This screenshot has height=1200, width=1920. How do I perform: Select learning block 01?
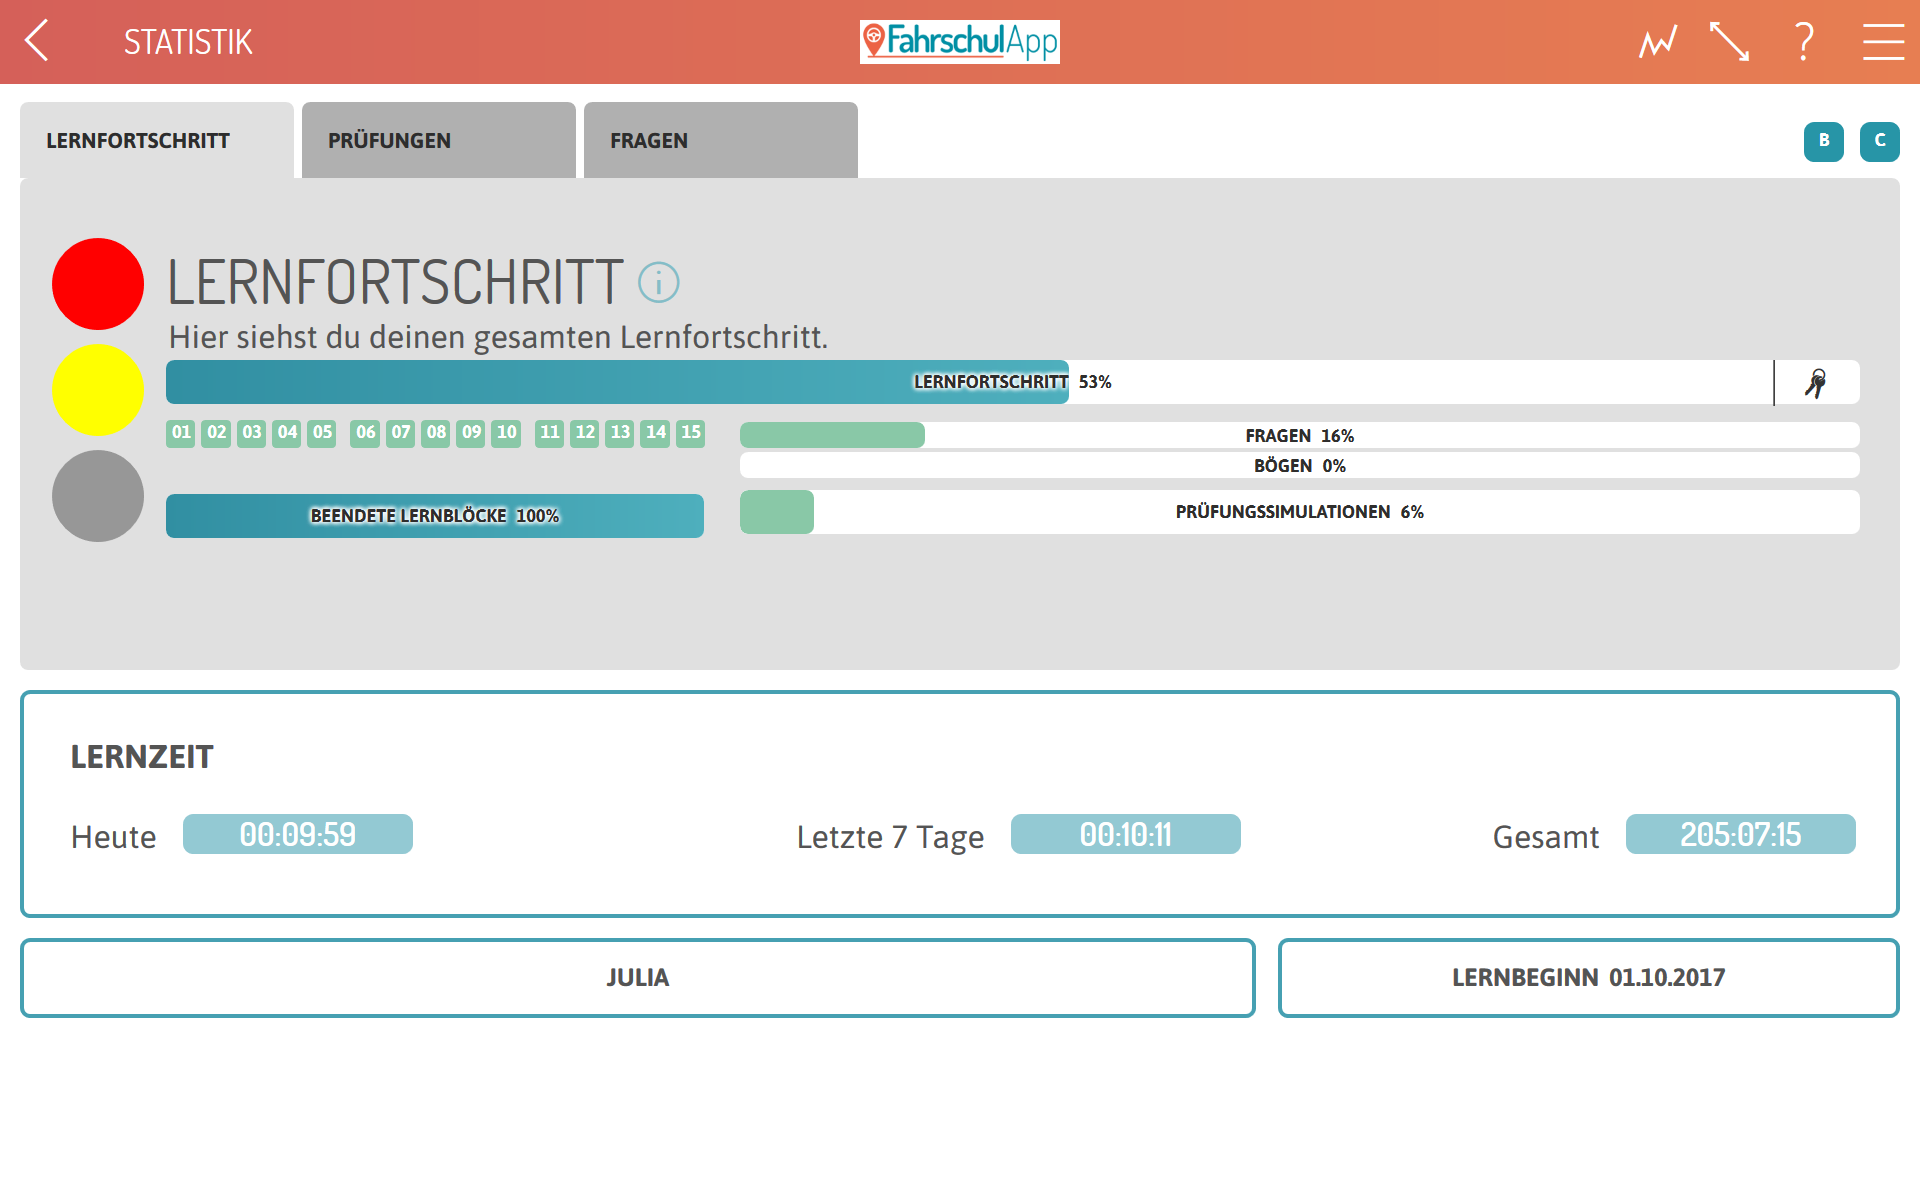point(181,433)
